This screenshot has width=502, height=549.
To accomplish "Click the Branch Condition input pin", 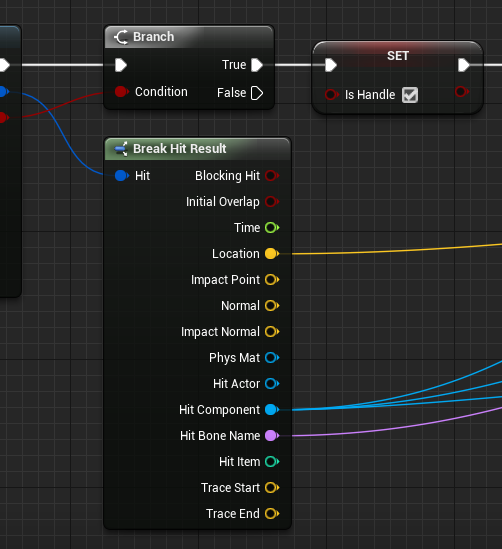I will [x=121, y=92].
